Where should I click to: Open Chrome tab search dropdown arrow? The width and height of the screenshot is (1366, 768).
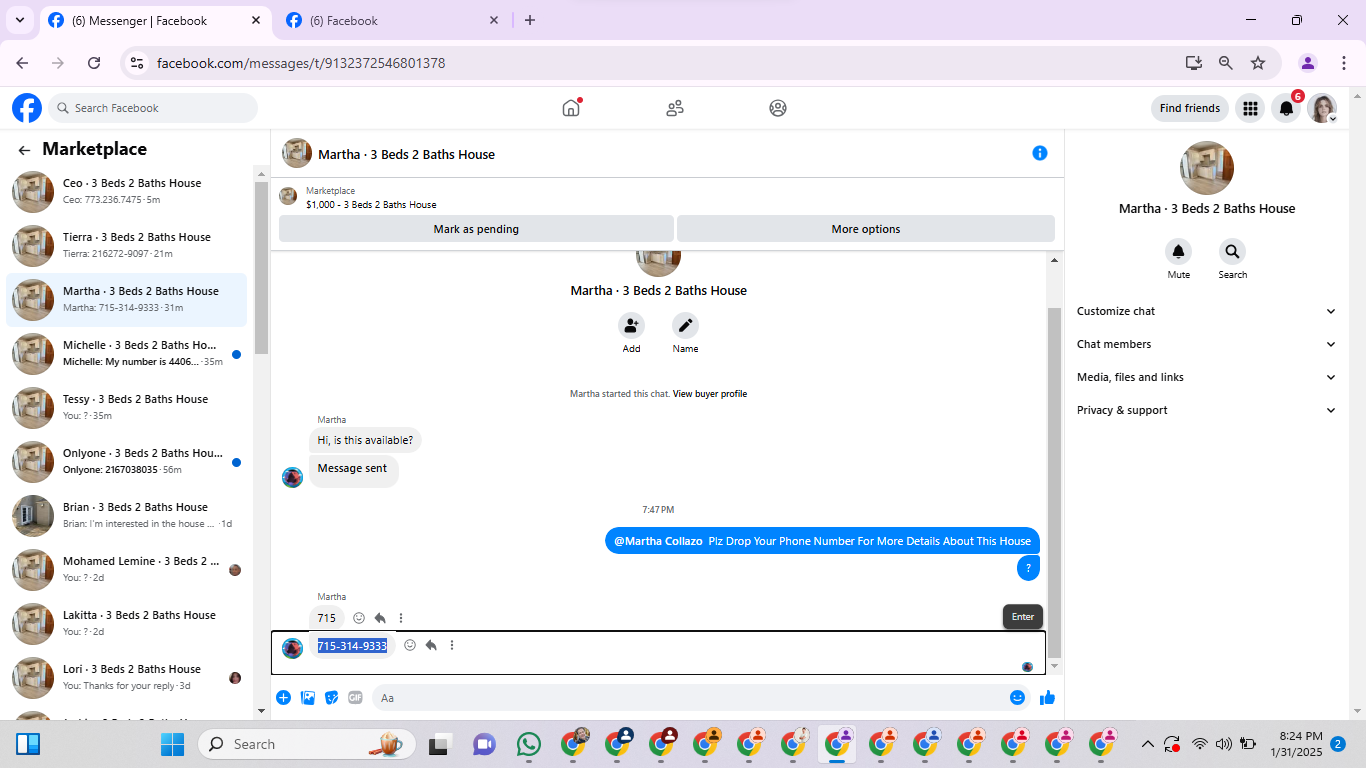(19, 20)
